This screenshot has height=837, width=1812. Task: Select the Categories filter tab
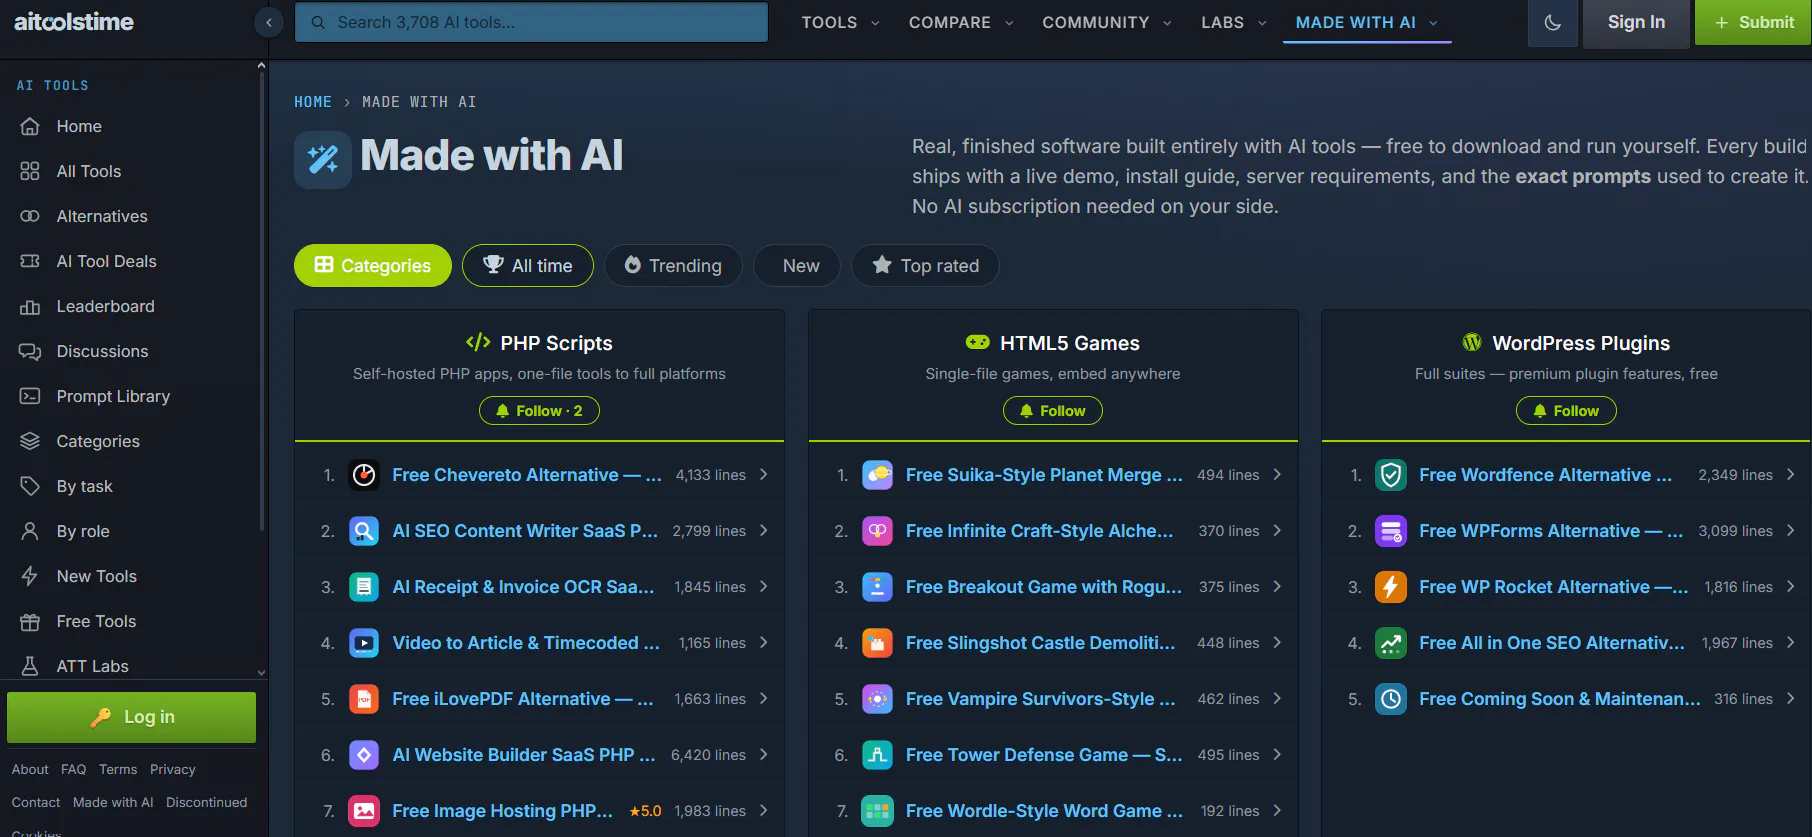coord(373,266)
